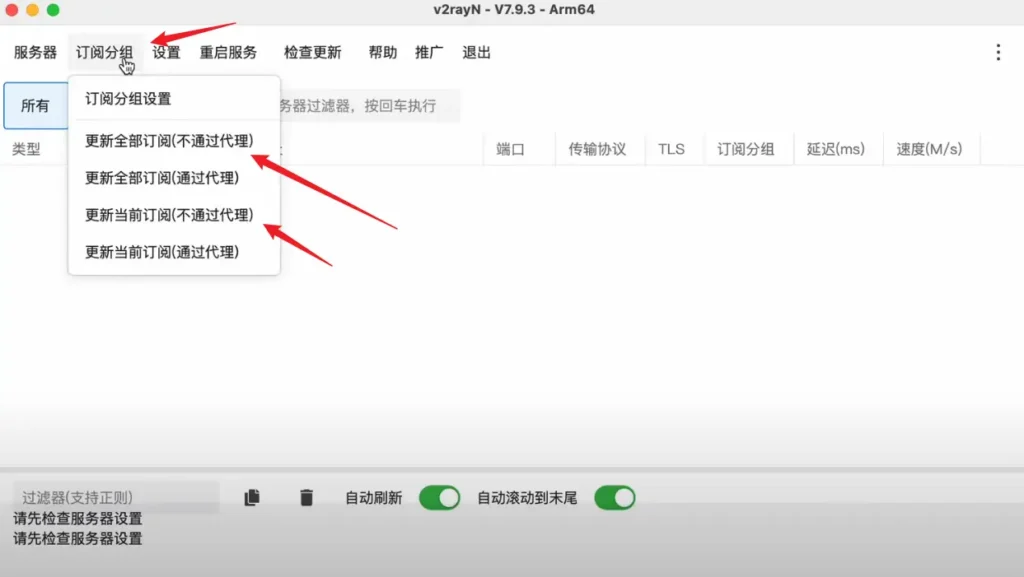
Task: Click the trash icon to clear logs
Action: pos(306,497)
